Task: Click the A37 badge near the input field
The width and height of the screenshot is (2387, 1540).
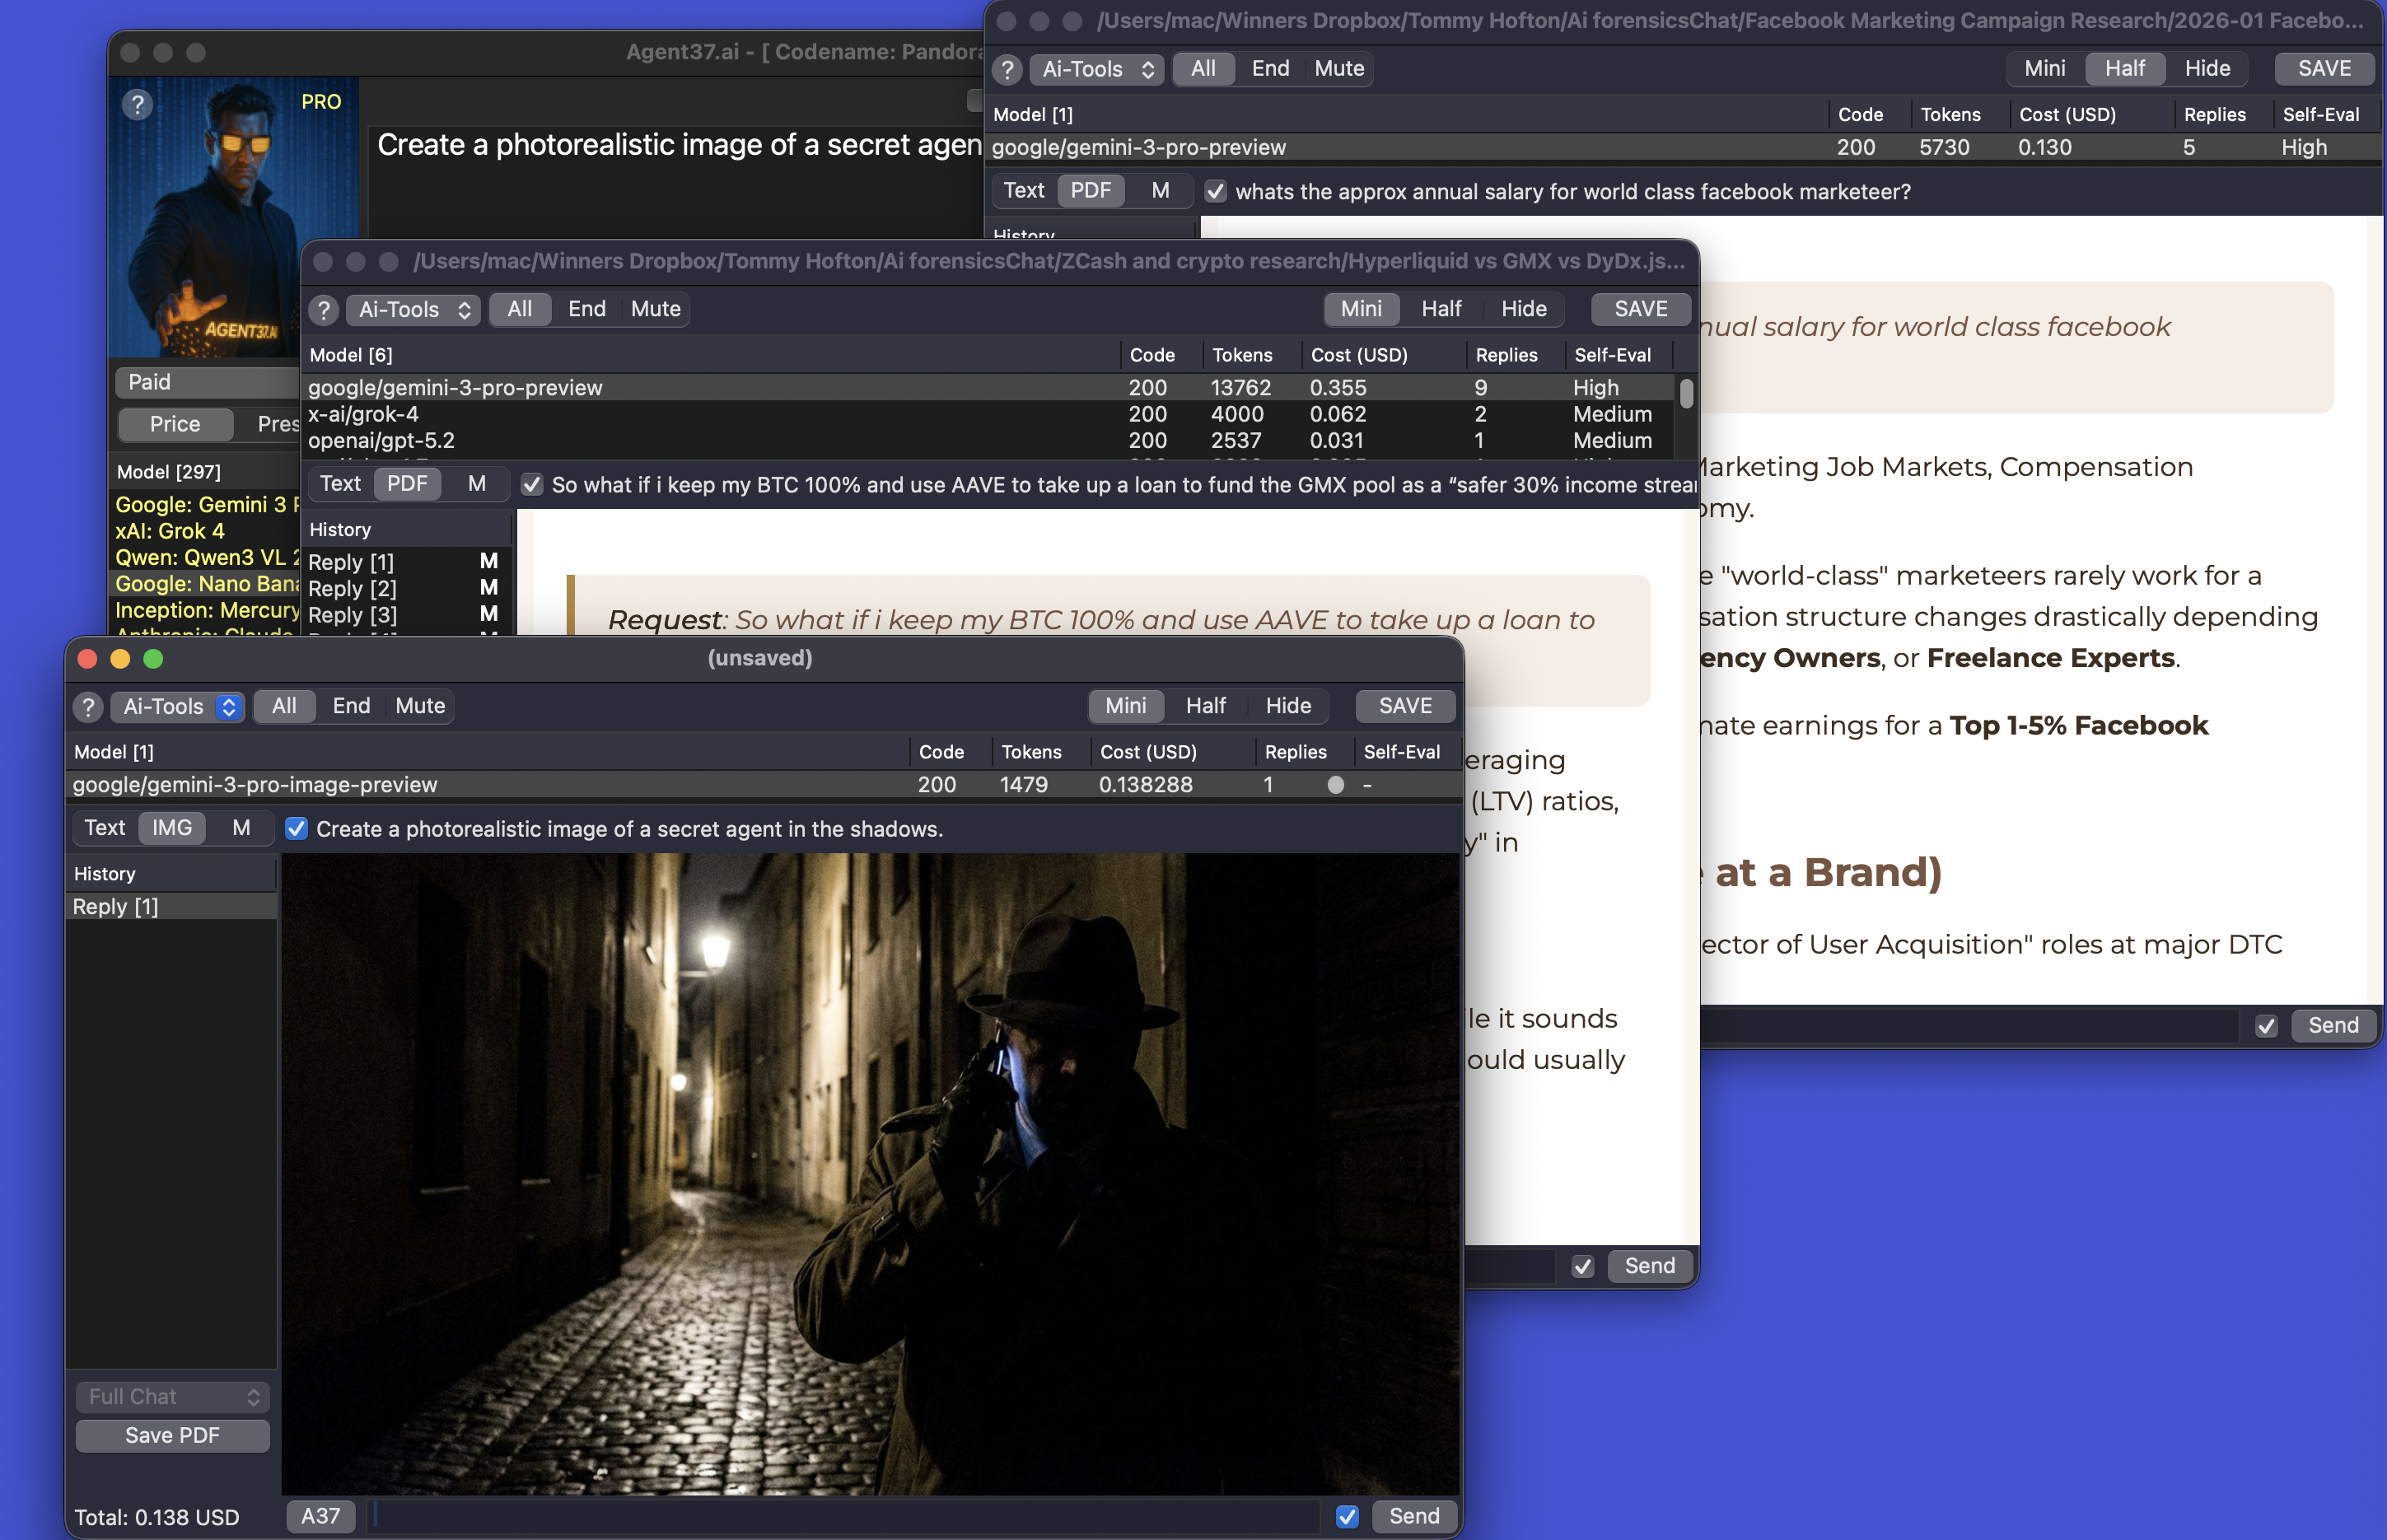Action: [320, 1516]
